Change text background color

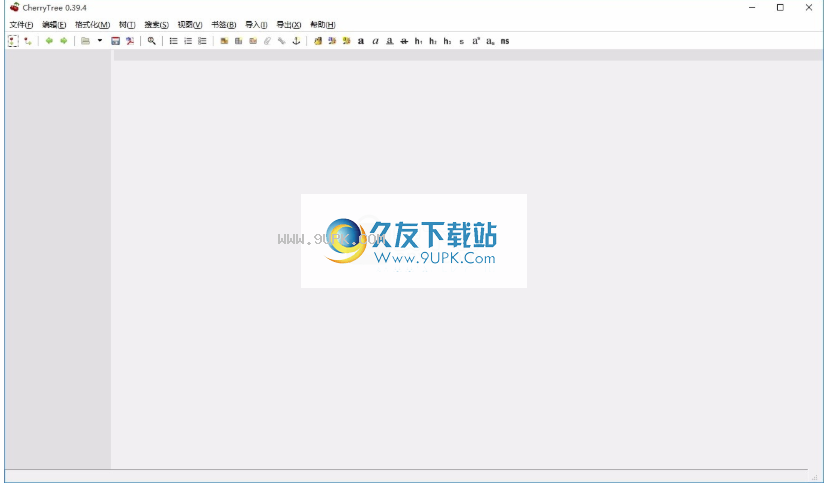[x=332, y=41]
